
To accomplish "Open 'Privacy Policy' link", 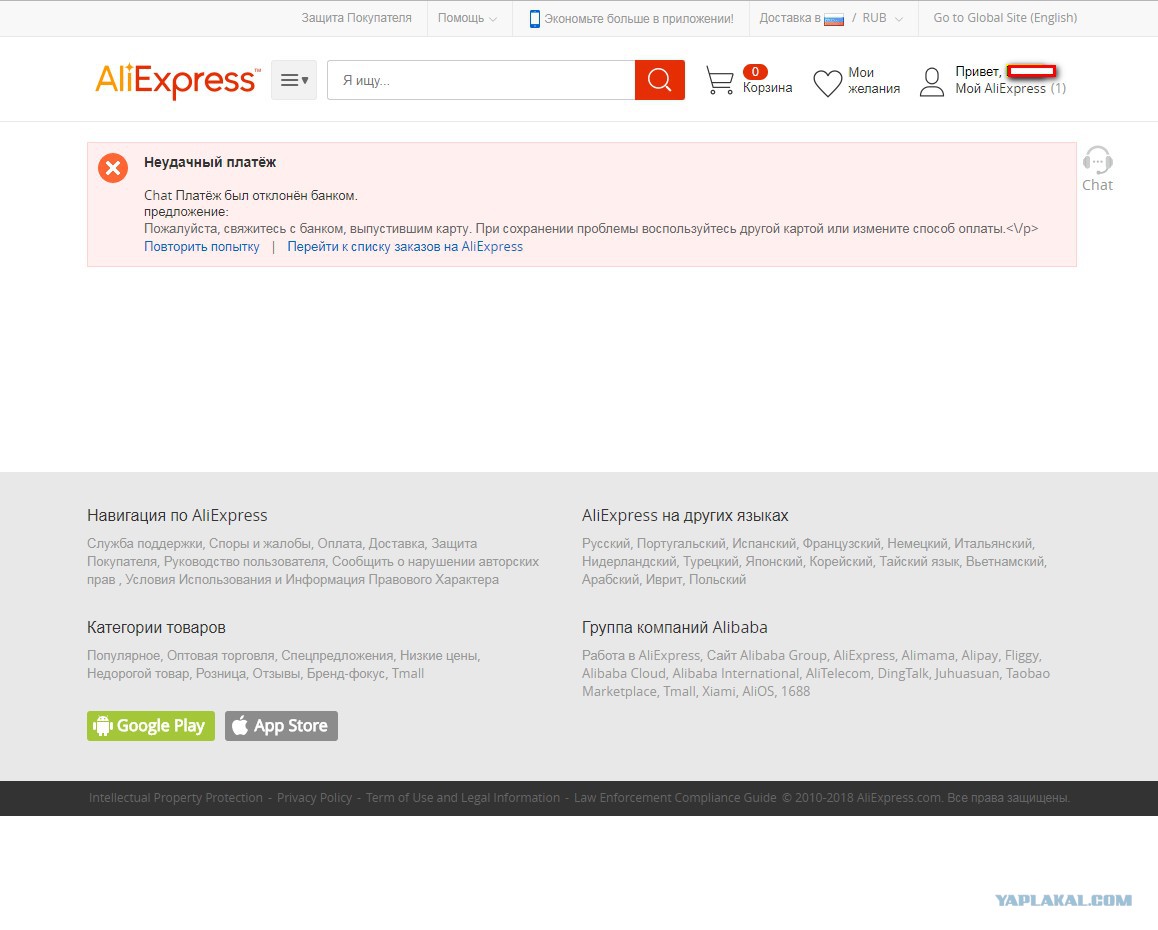I will (315, 798).
